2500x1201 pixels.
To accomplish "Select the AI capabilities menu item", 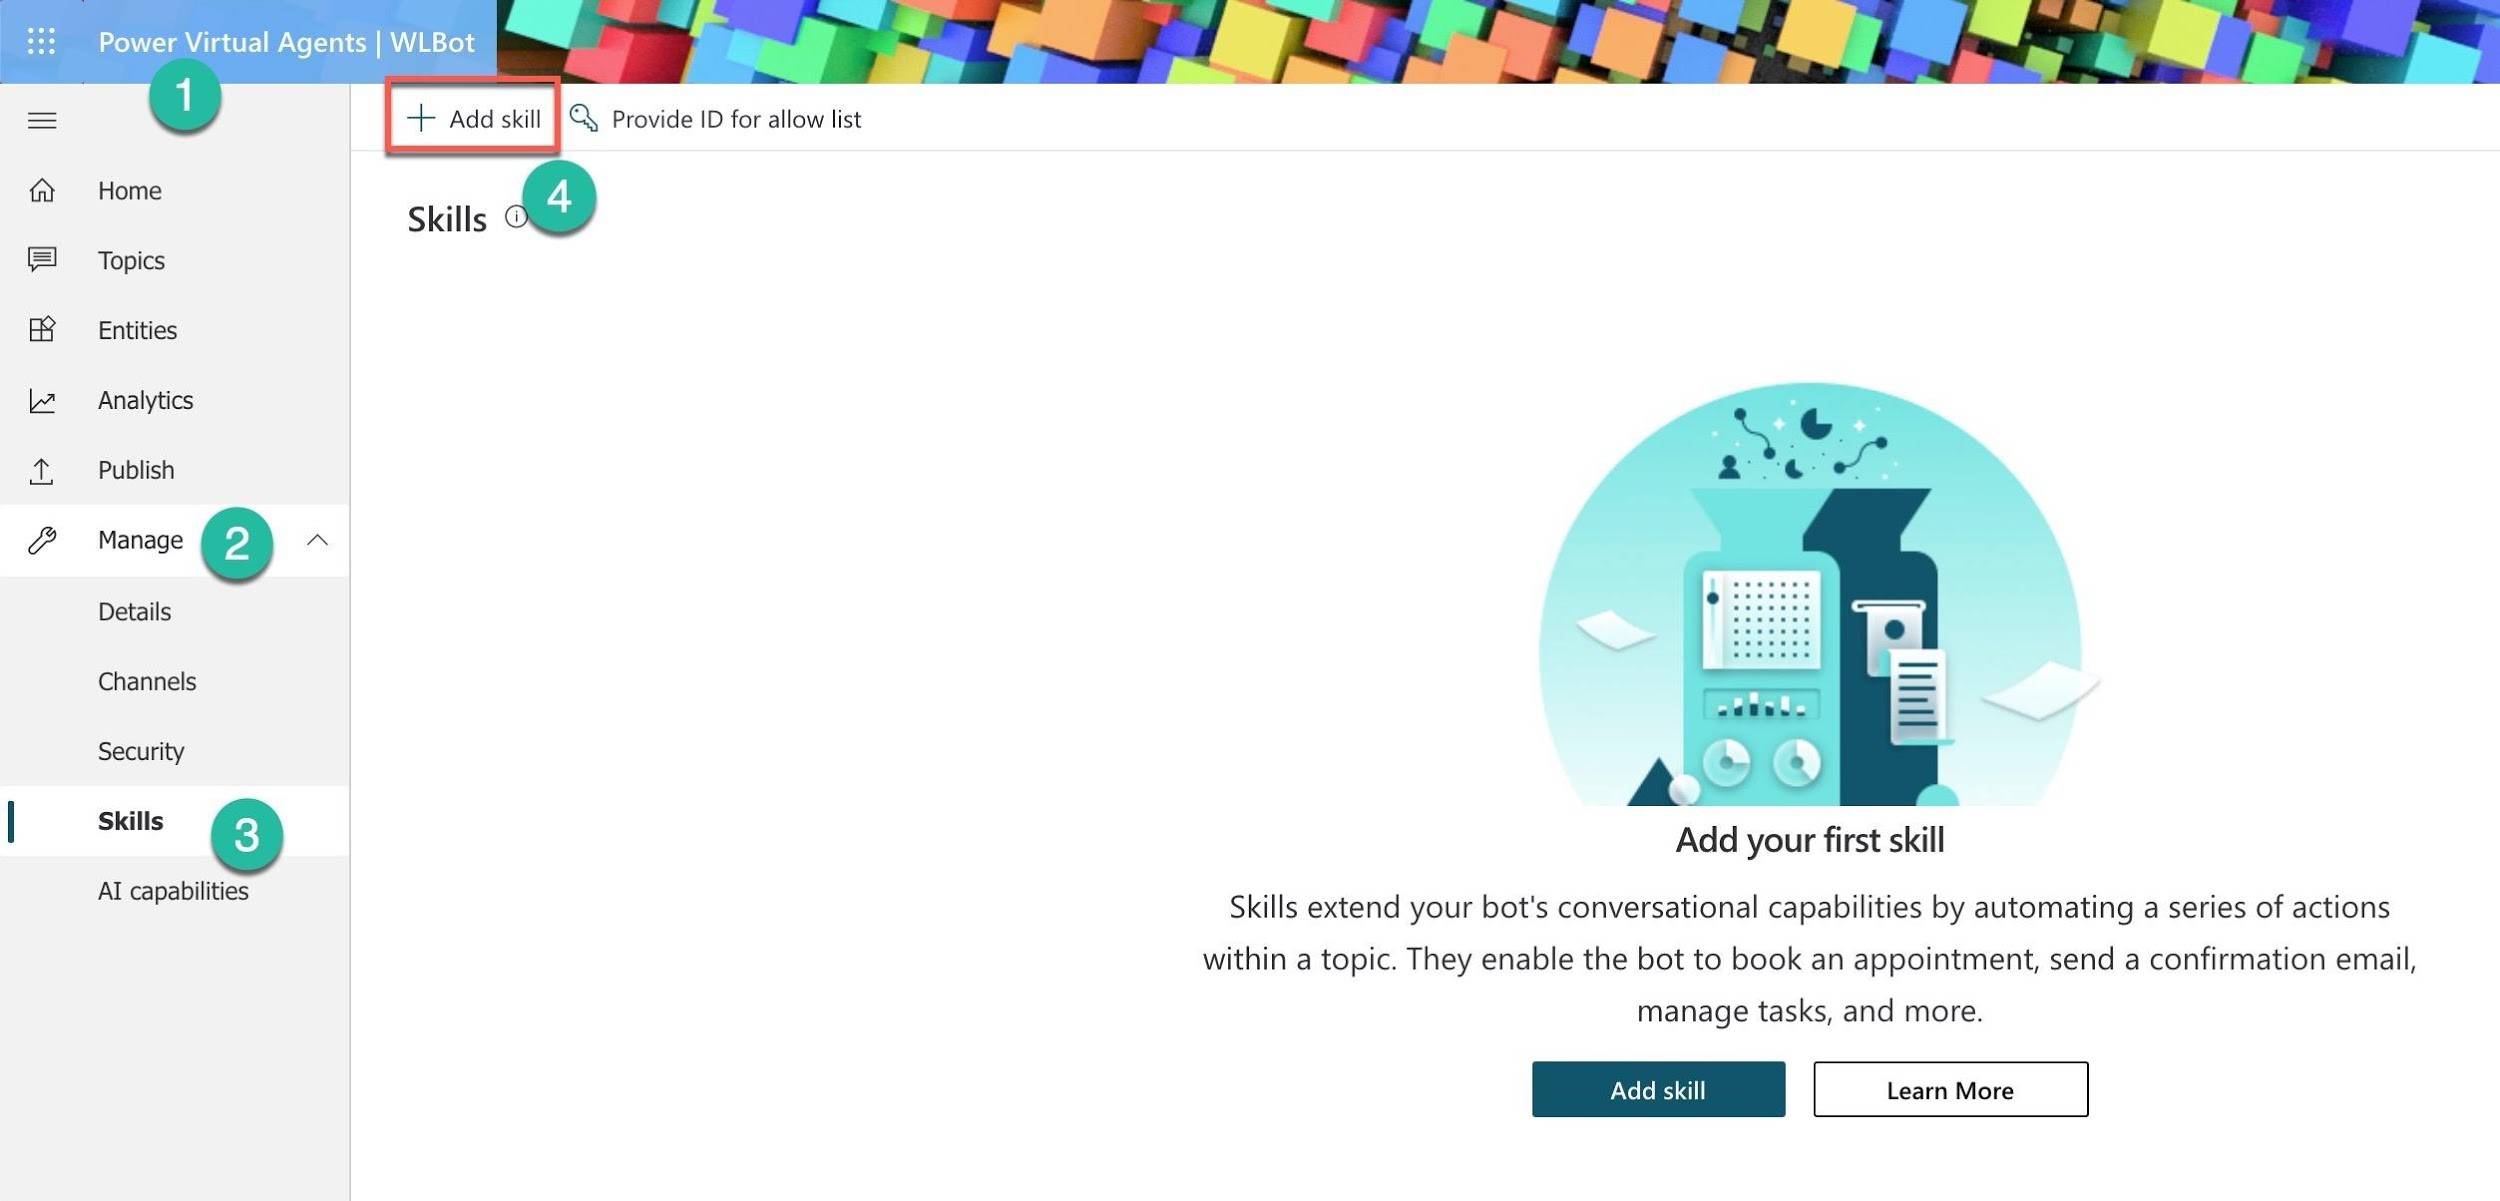I will pyautogui.click(x=172, y=890).
